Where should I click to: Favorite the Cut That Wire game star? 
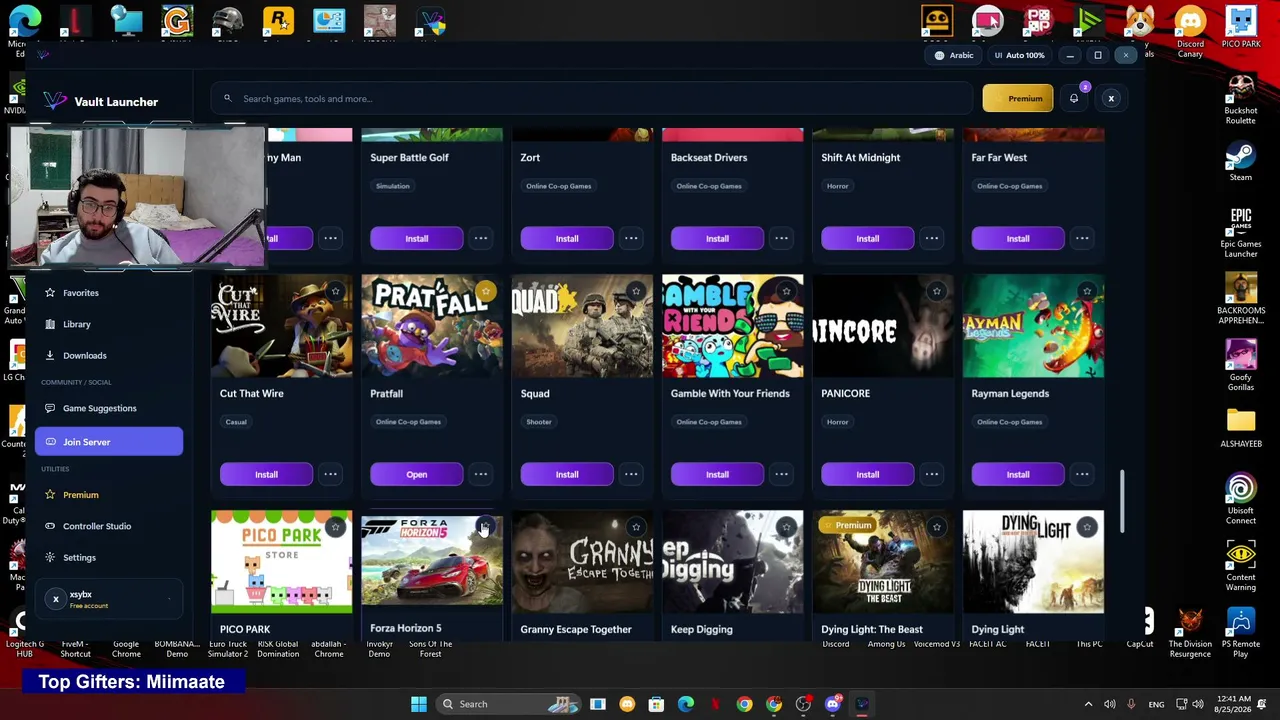pos(335,291)
